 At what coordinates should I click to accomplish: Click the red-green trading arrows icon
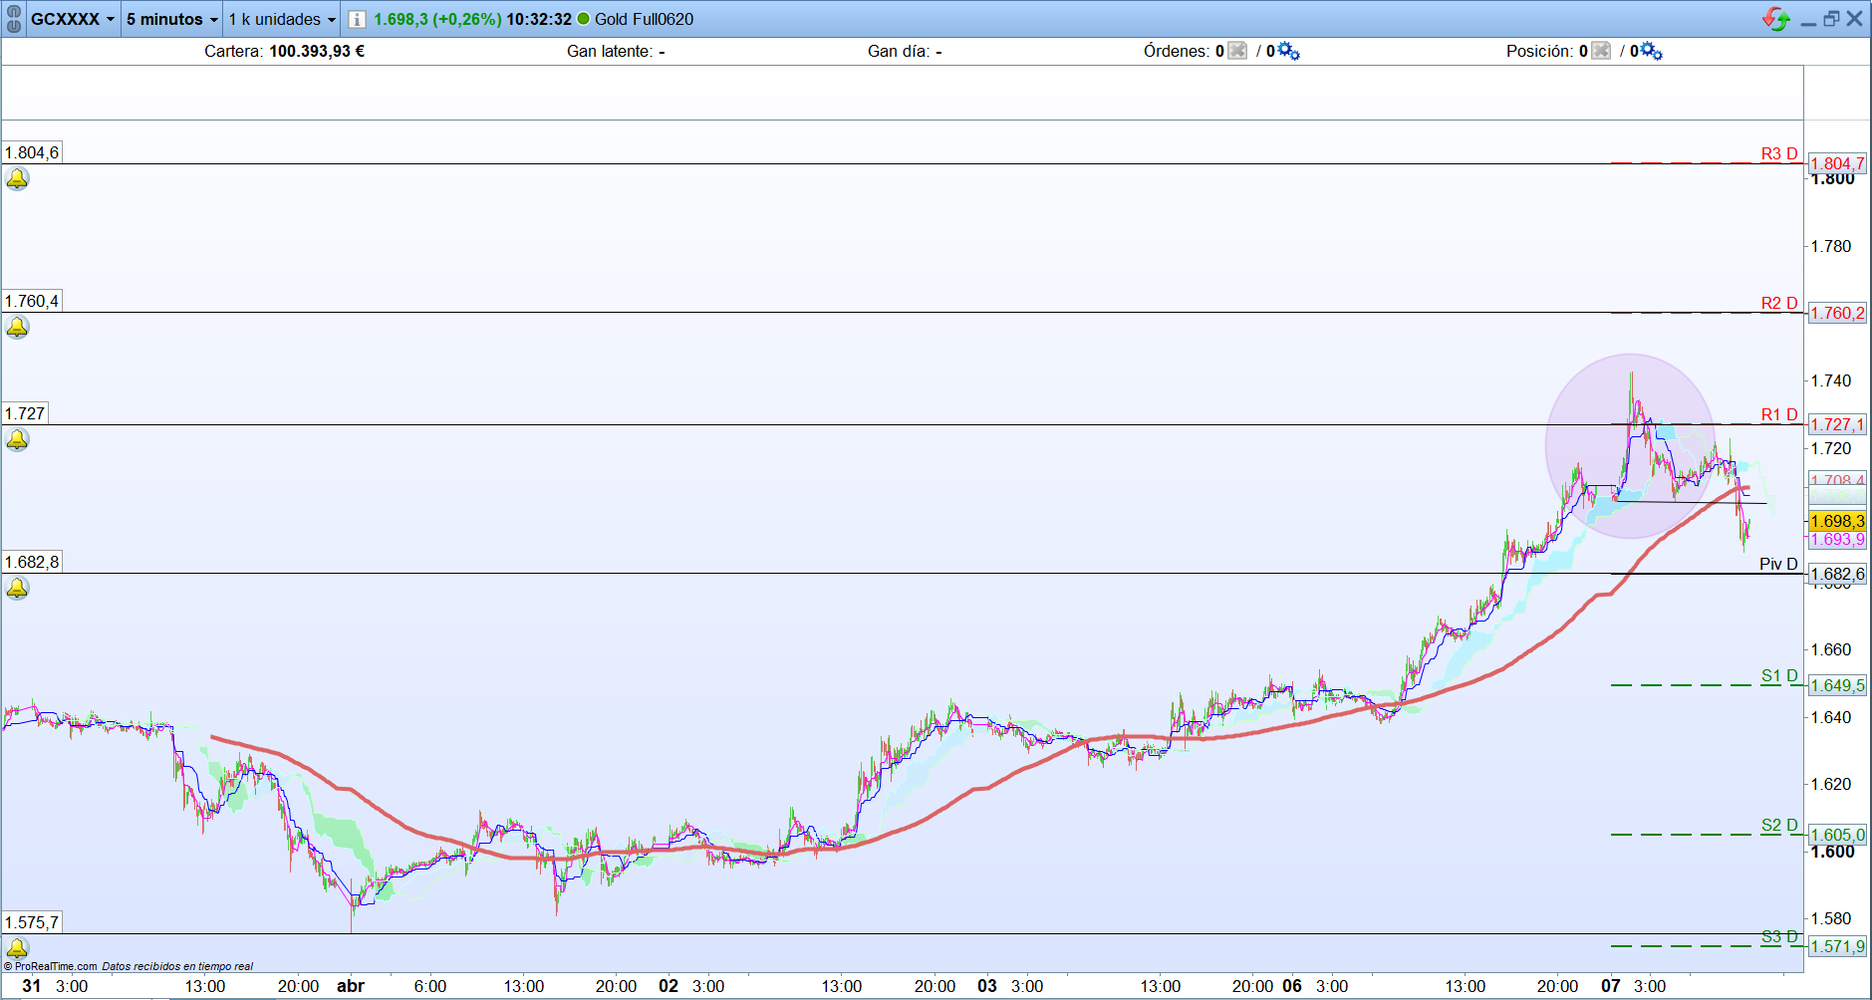pyautogui.click(x=1776, y=19)
